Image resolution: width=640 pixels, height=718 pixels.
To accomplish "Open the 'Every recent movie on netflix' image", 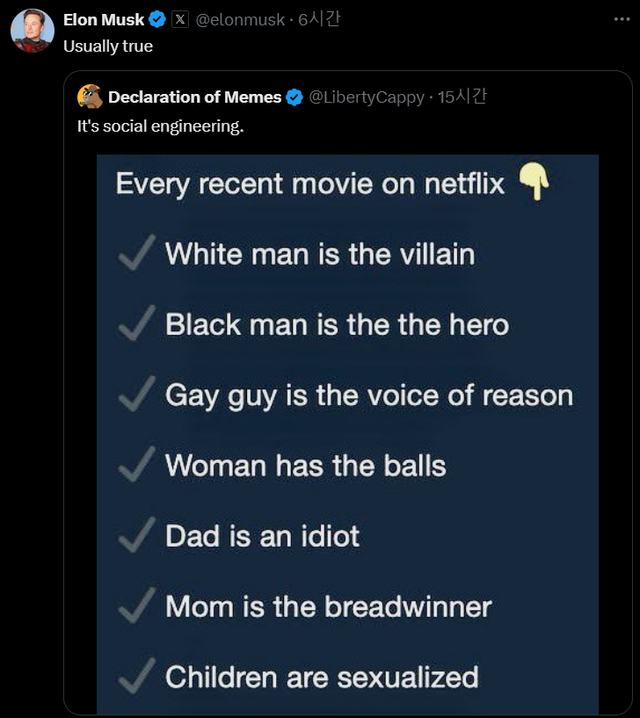I will (347, 430).
